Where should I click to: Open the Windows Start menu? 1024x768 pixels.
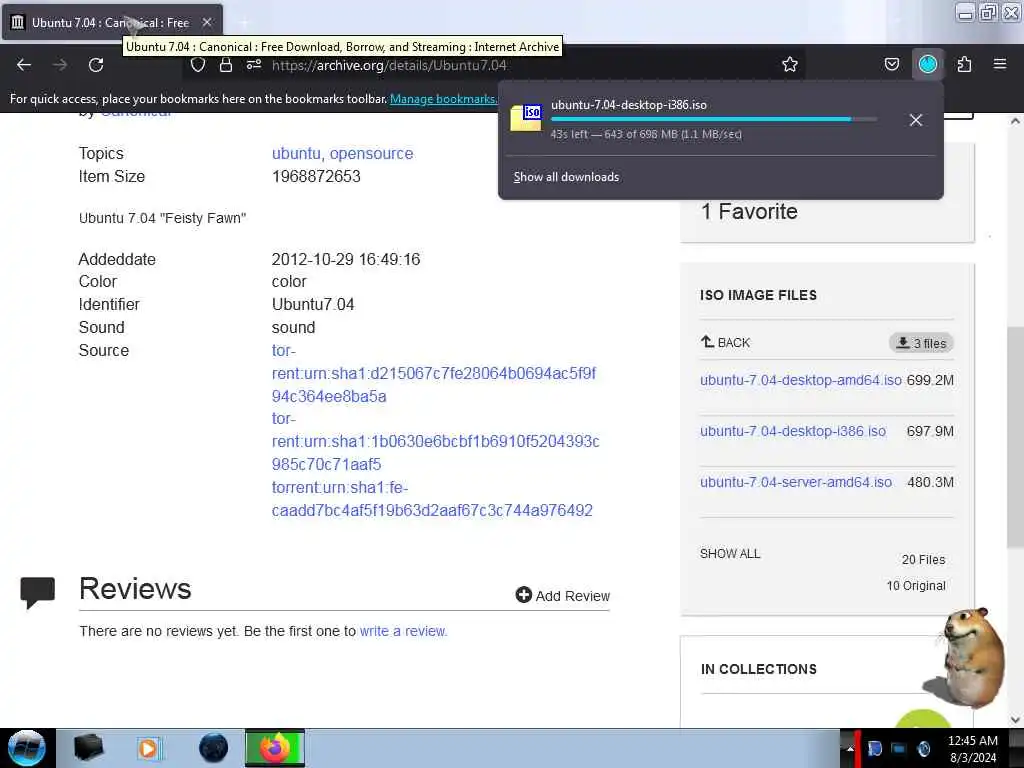[x=26, y=748]
